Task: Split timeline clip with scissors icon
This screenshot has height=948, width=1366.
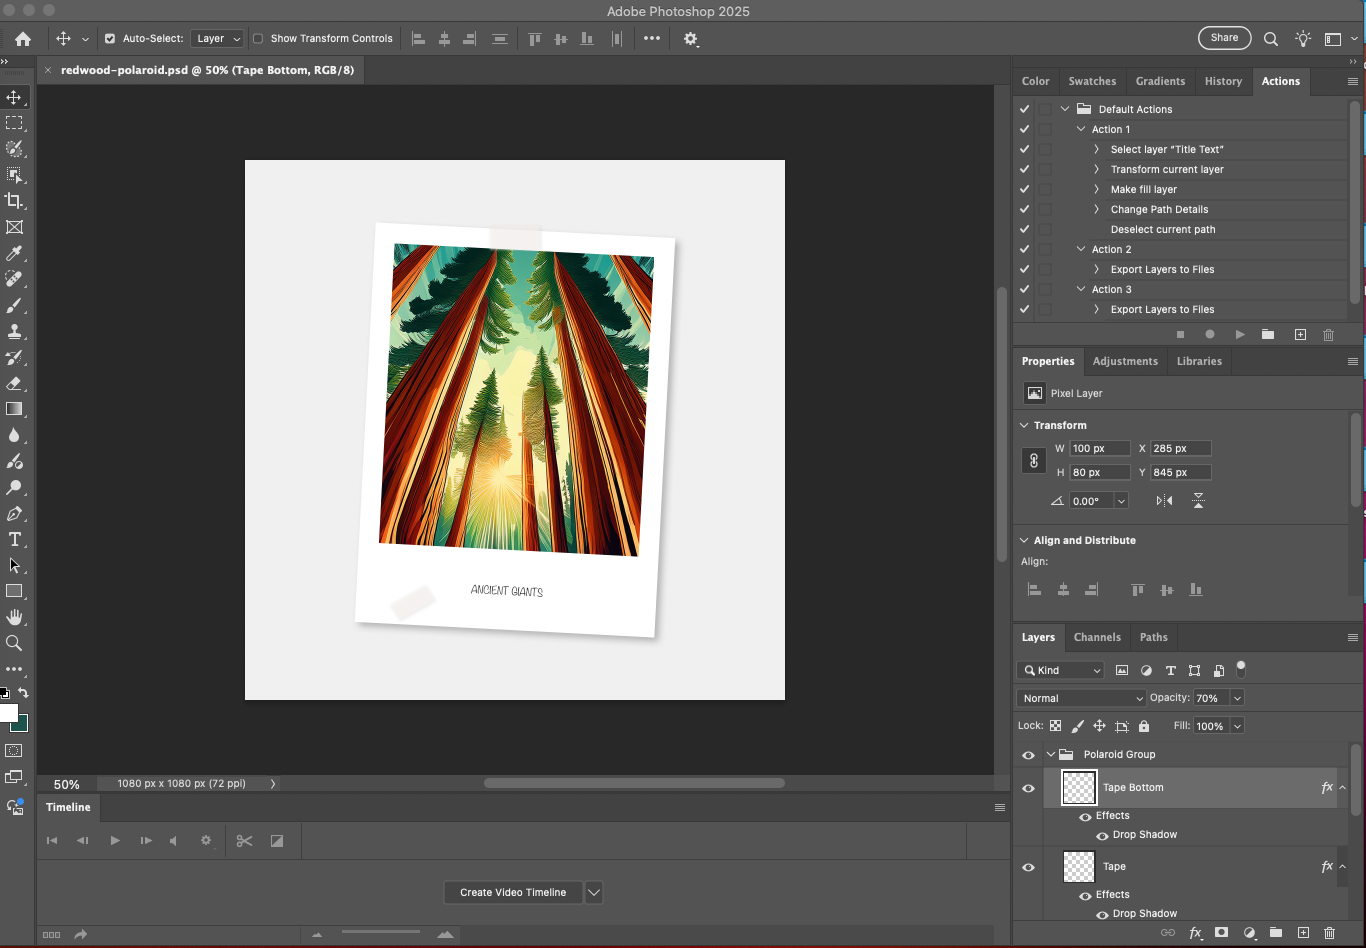Action: (244, 841)
